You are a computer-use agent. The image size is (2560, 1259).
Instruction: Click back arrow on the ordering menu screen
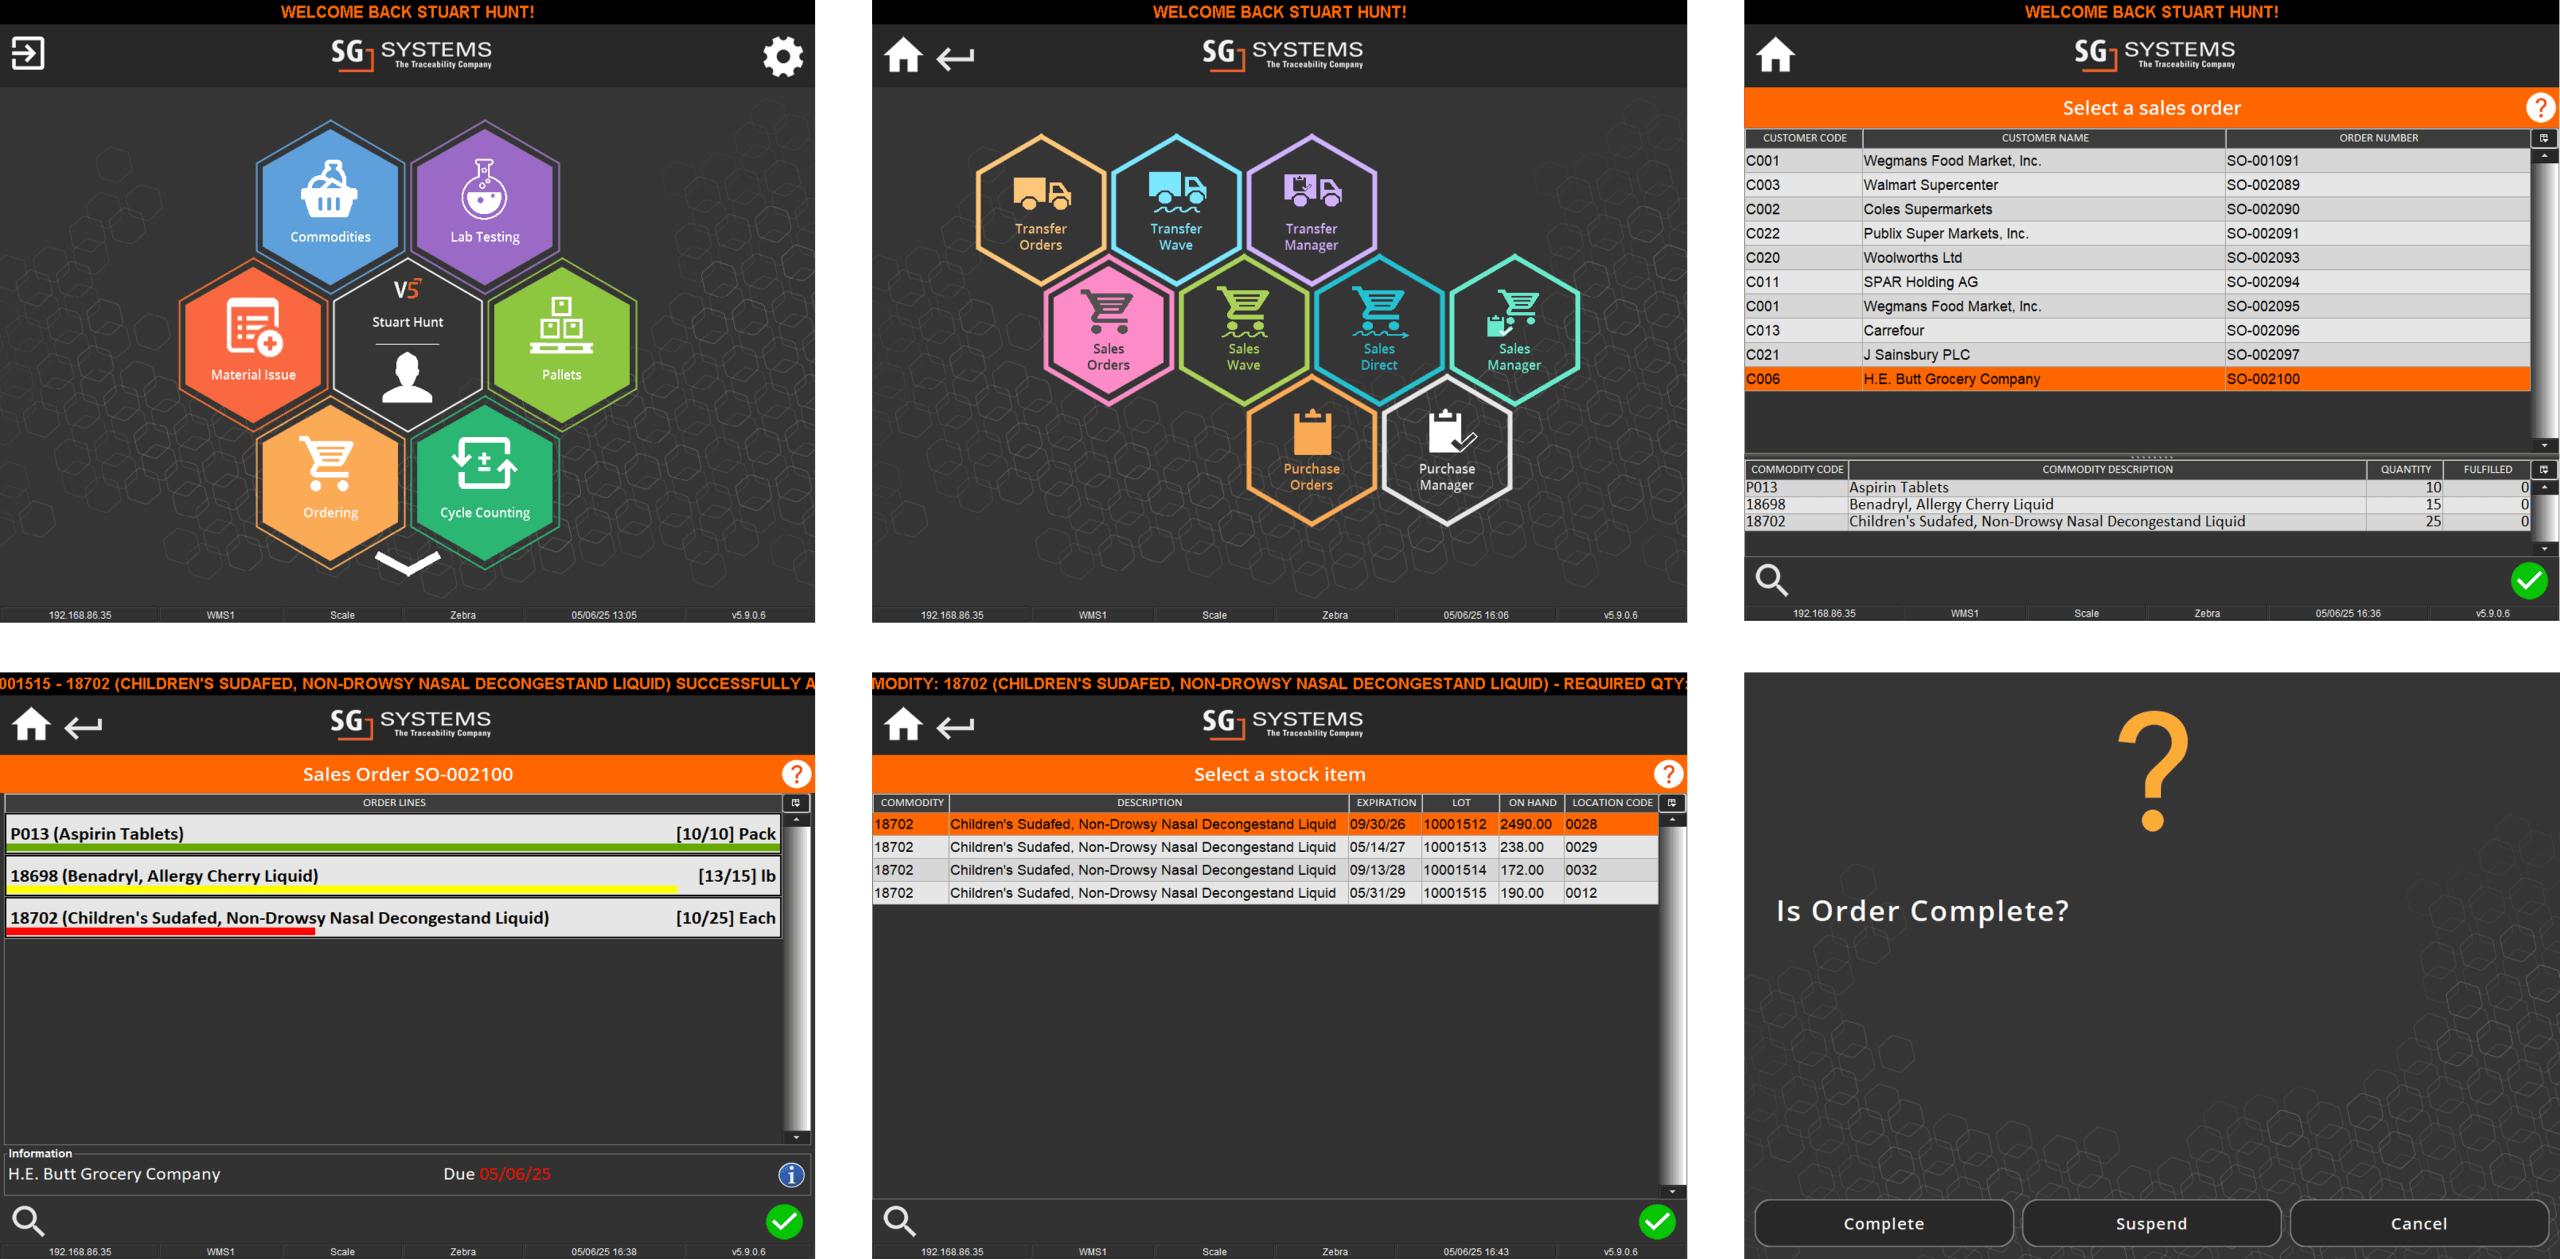[955, 58]
